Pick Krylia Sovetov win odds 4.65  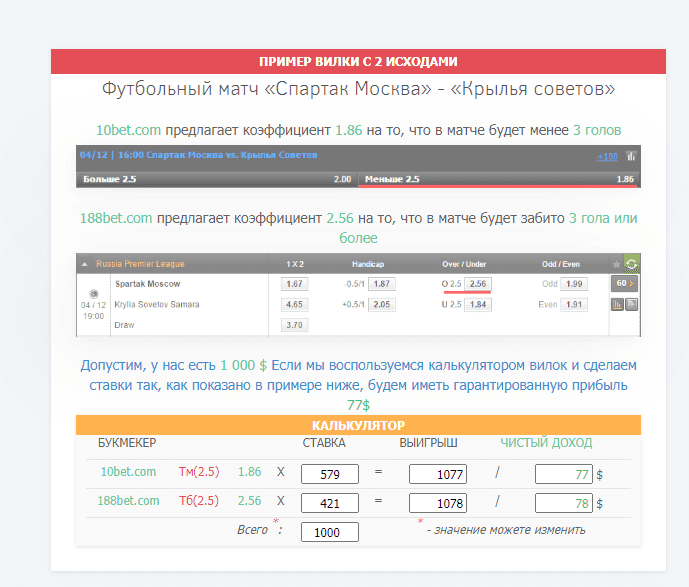tap(295, 304)
